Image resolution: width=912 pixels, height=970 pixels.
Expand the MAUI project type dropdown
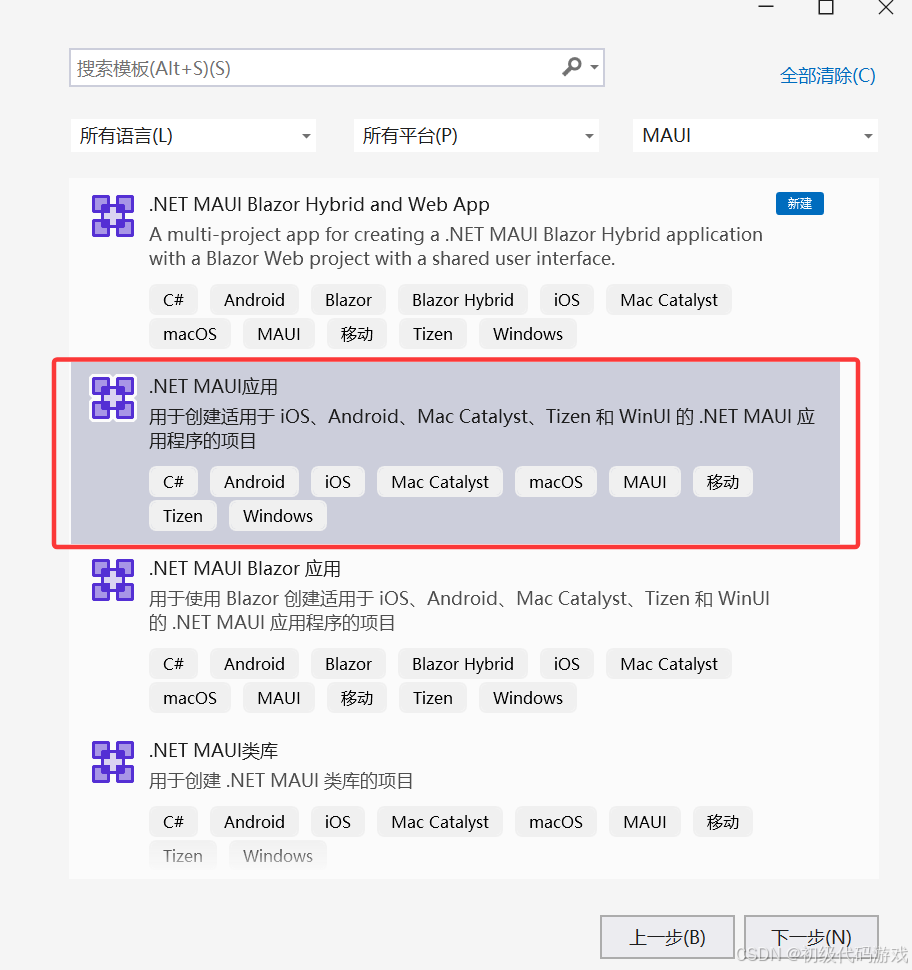755,136
